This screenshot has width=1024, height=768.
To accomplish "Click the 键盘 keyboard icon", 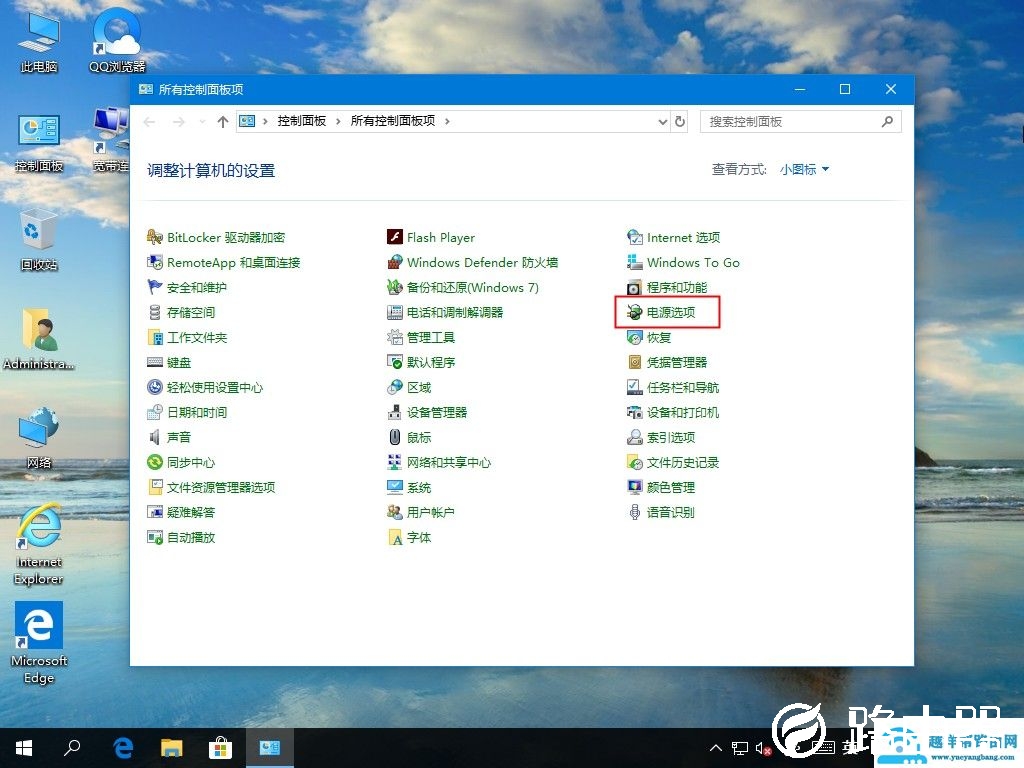I will (x=155, y=362).
